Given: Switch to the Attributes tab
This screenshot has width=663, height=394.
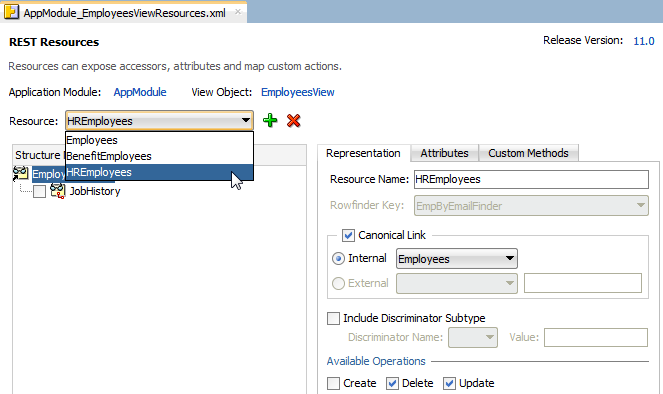Looking at the screenshot, I should (444, 153).
